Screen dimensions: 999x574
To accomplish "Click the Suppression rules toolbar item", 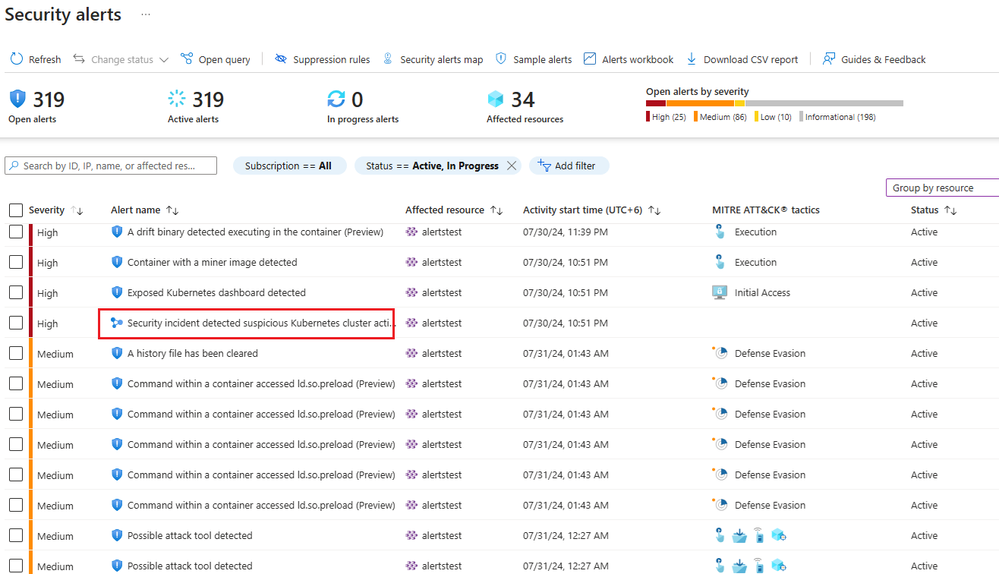I will pyautogui.click(x=322, y=59).
